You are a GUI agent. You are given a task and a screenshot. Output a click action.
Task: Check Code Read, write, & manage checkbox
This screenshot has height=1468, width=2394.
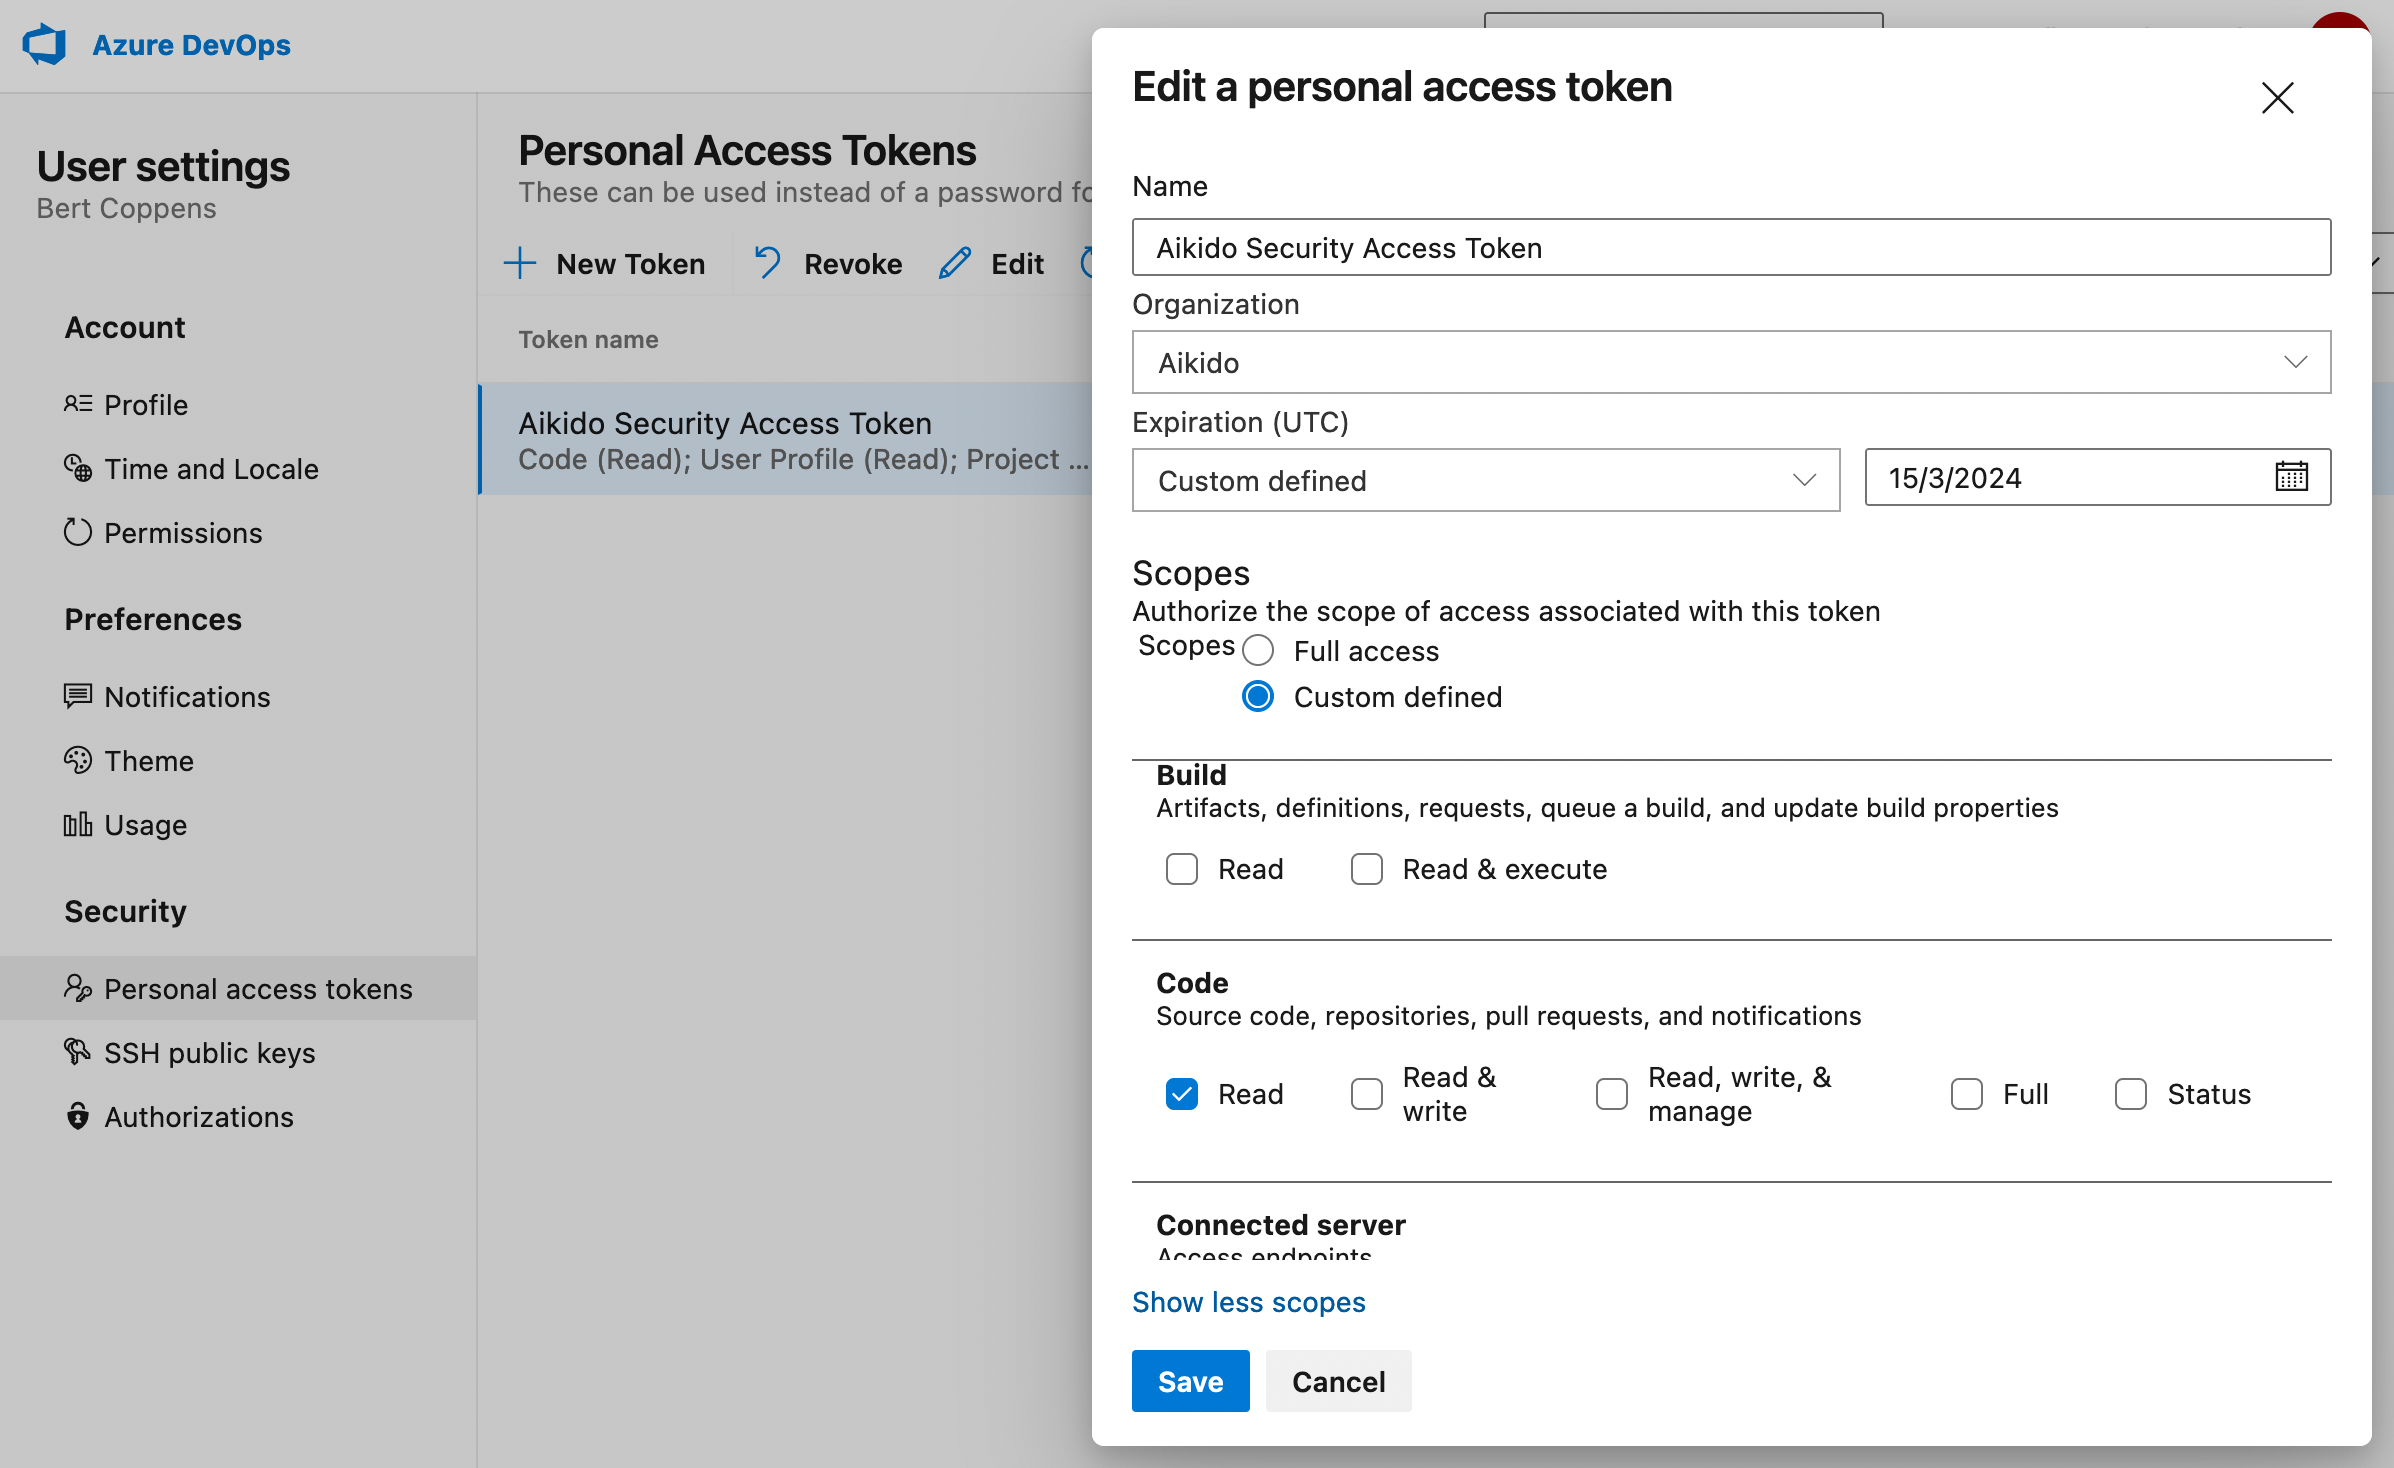coord(1612,1094)
